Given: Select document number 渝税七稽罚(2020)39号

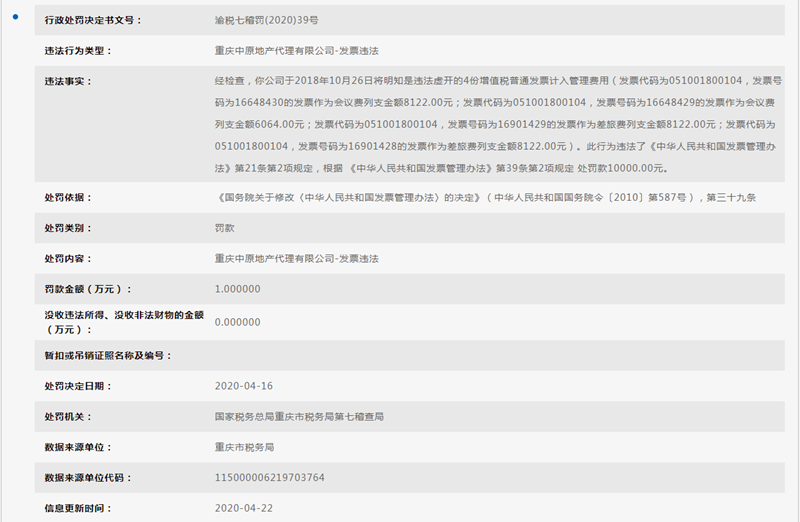Looking at the screenshot, I should 266,20.
